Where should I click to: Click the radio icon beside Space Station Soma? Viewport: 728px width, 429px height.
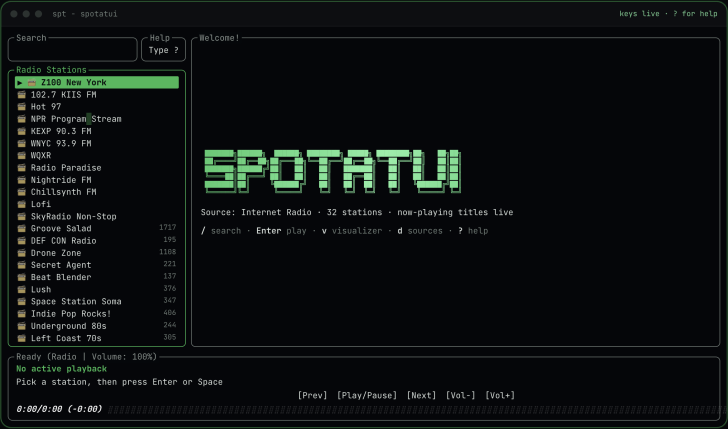pyautogui.click(x=21, y=301)
